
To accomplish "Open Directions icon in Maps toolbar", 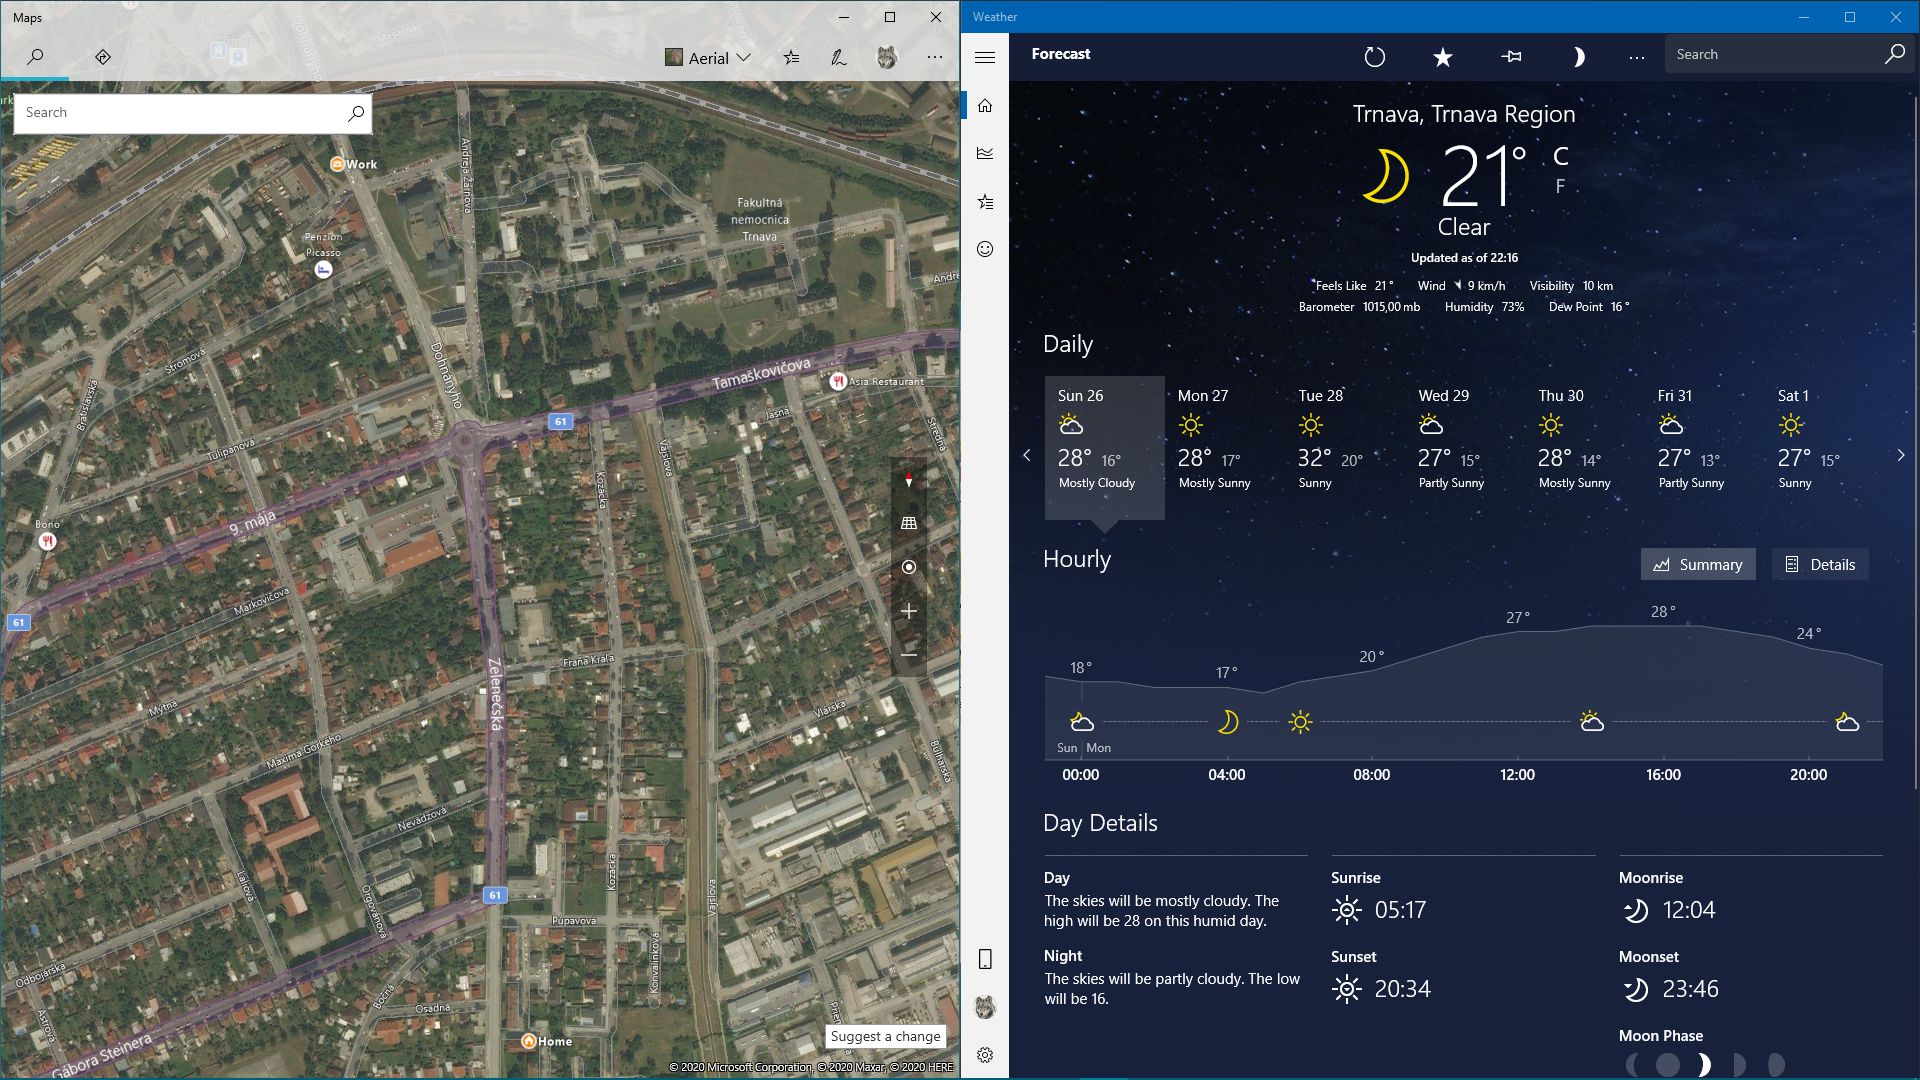I will pyautogui.click(x=102, y=57).
